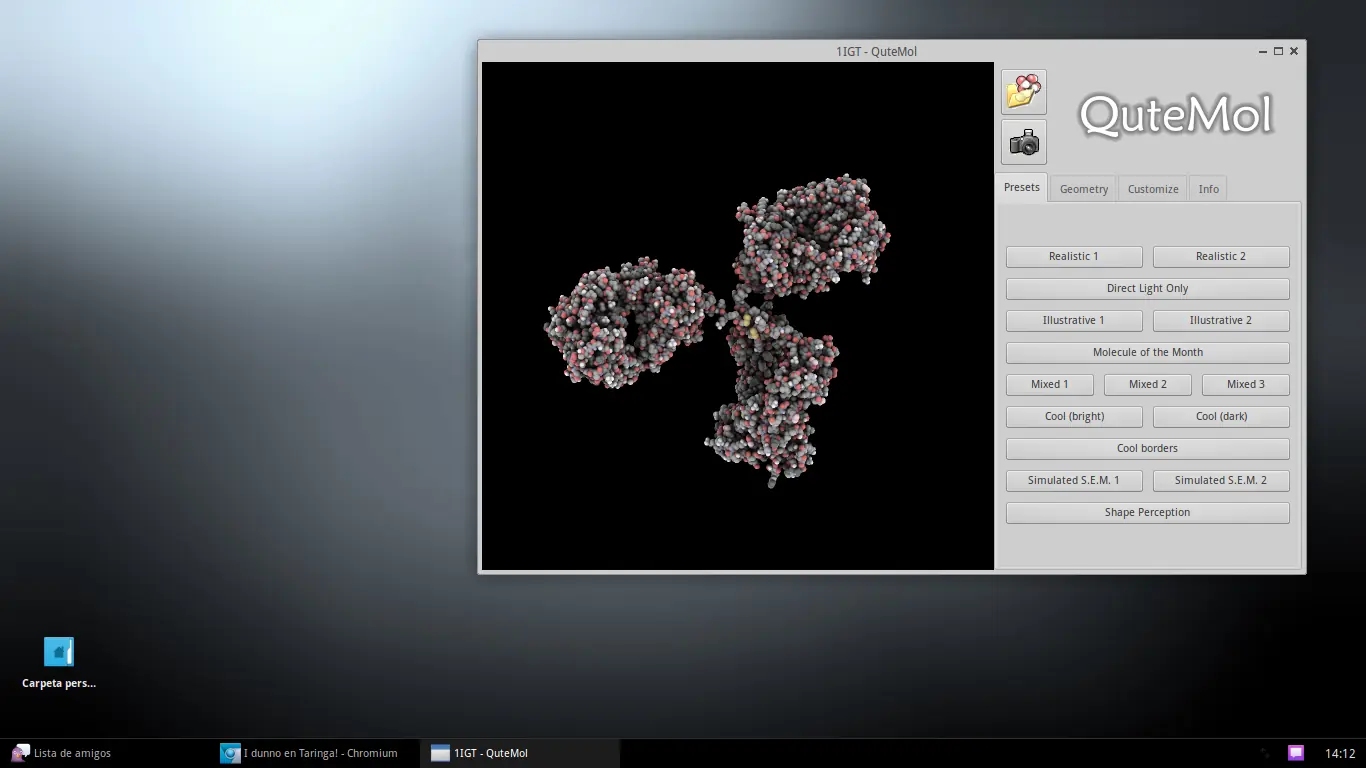Apply the Simulated S.E.M. 1 preset
Screen dimensions: 1366x768
[x=1074, y=480]
